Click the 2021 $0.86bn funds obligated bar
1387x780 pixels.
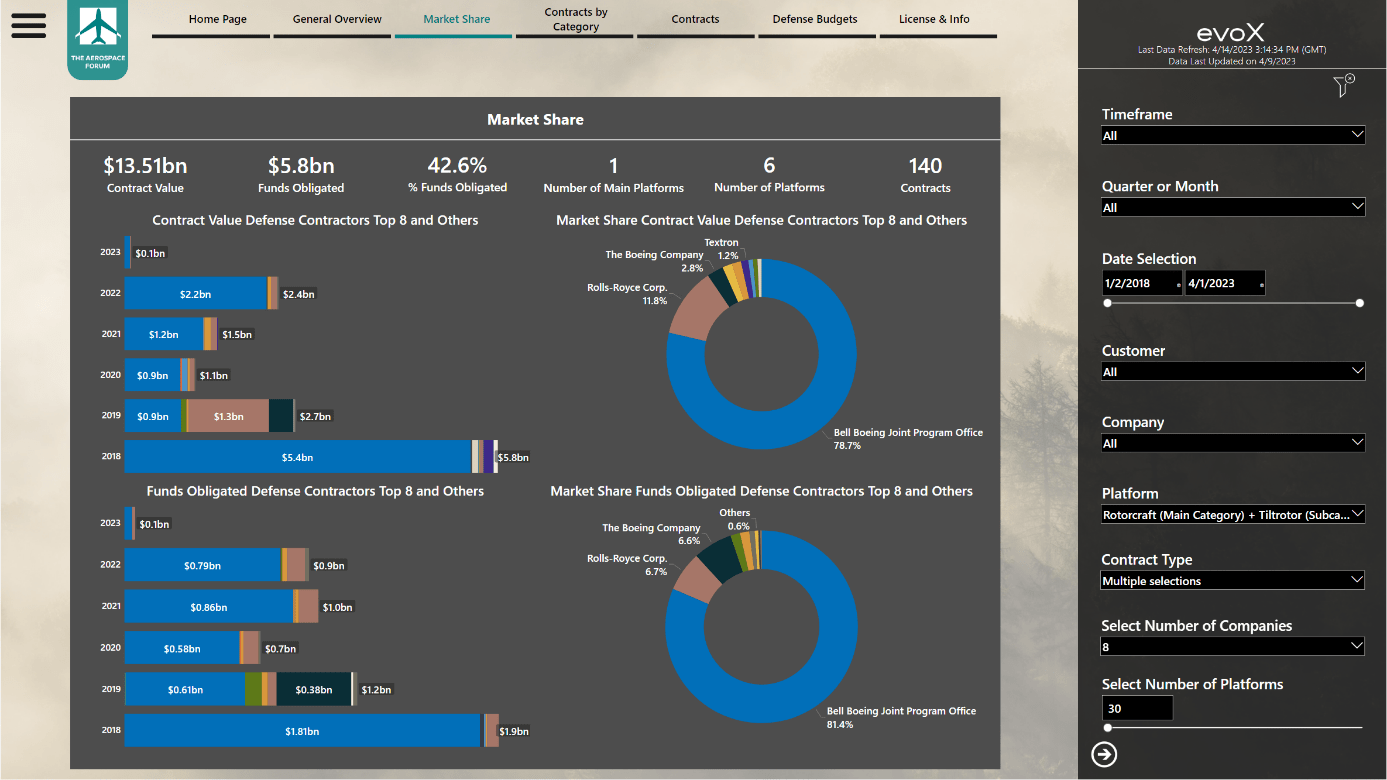(208, 607)
